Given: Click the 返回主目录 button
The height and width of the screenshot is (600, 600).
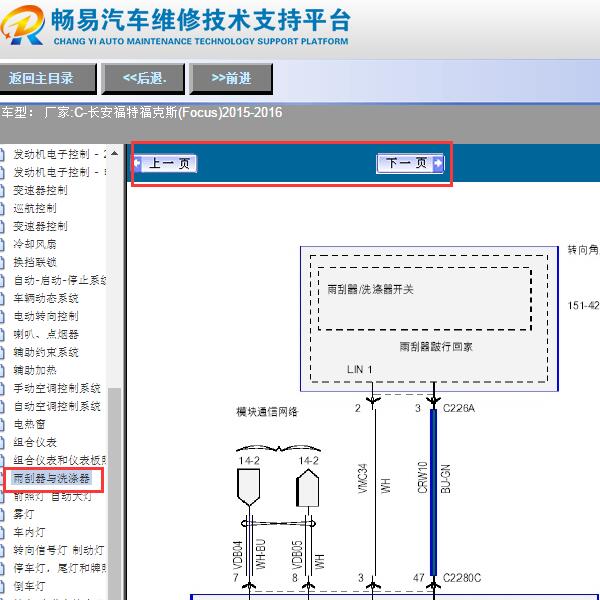Looking at the screenshot, I should (x=47, y=78).
